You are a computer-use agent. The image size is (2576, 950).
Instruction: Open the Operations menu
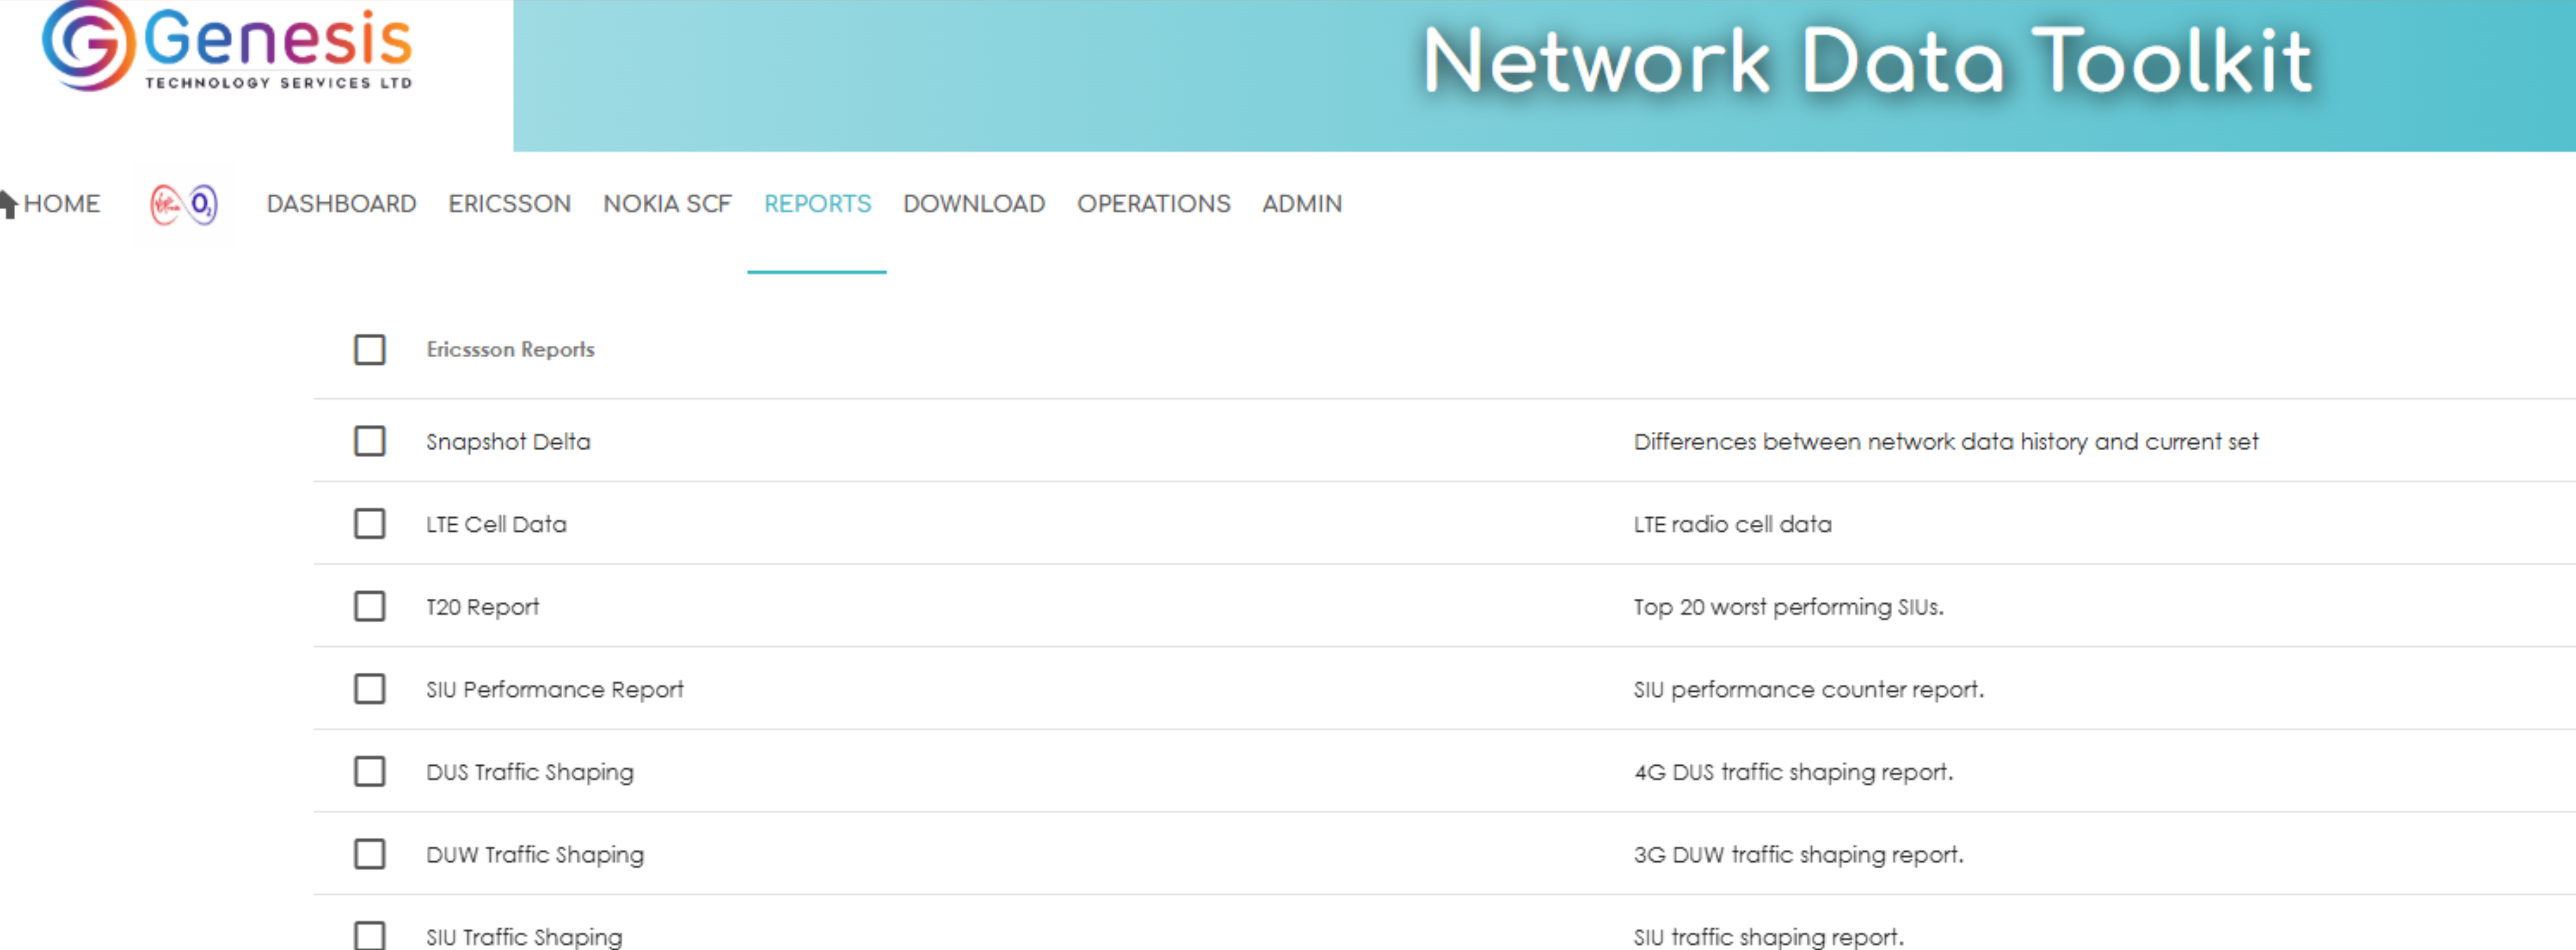[x=1153, y=204]
